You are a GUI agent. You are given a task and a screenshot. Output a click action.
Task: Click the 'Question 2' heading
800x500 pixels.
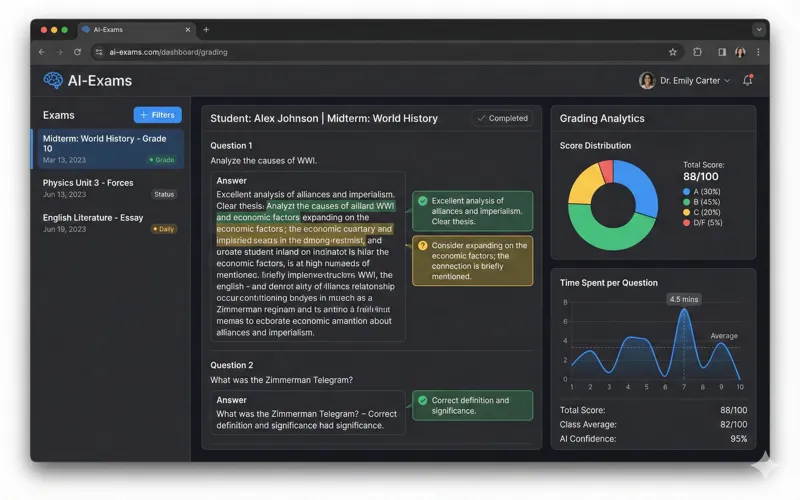tap(232, 365)
